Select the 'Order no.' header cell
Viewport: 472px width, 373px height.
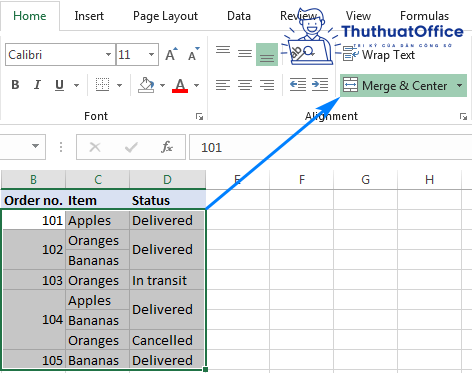pos(33,200)
